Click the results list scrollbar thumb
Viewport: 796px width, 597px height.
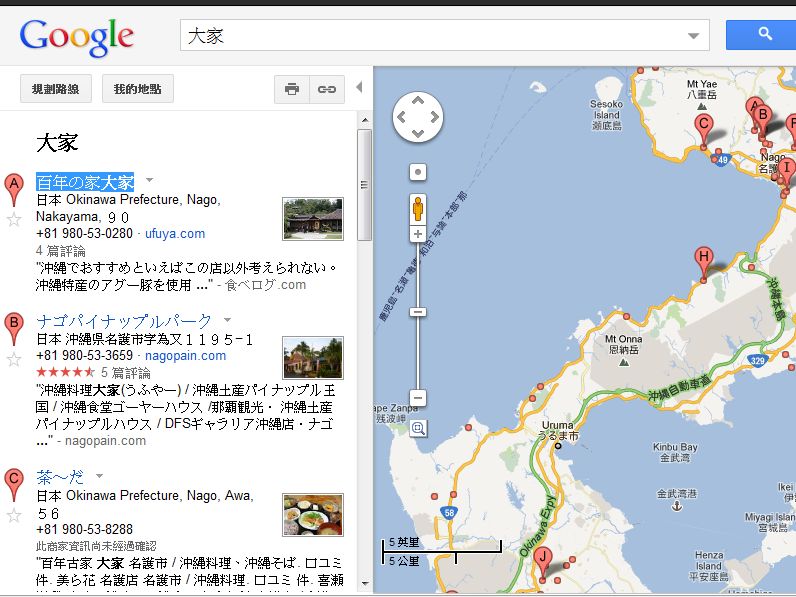364,184
